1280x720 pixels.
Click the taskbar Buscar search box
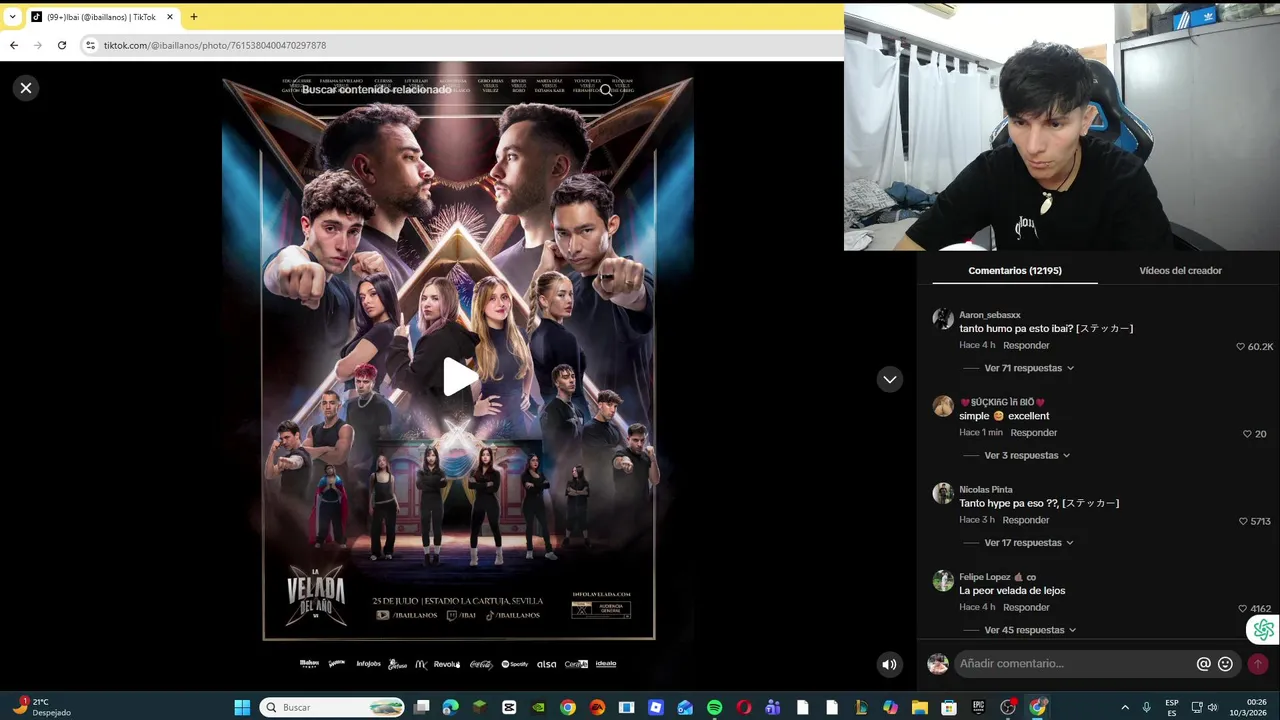point(331,707)
